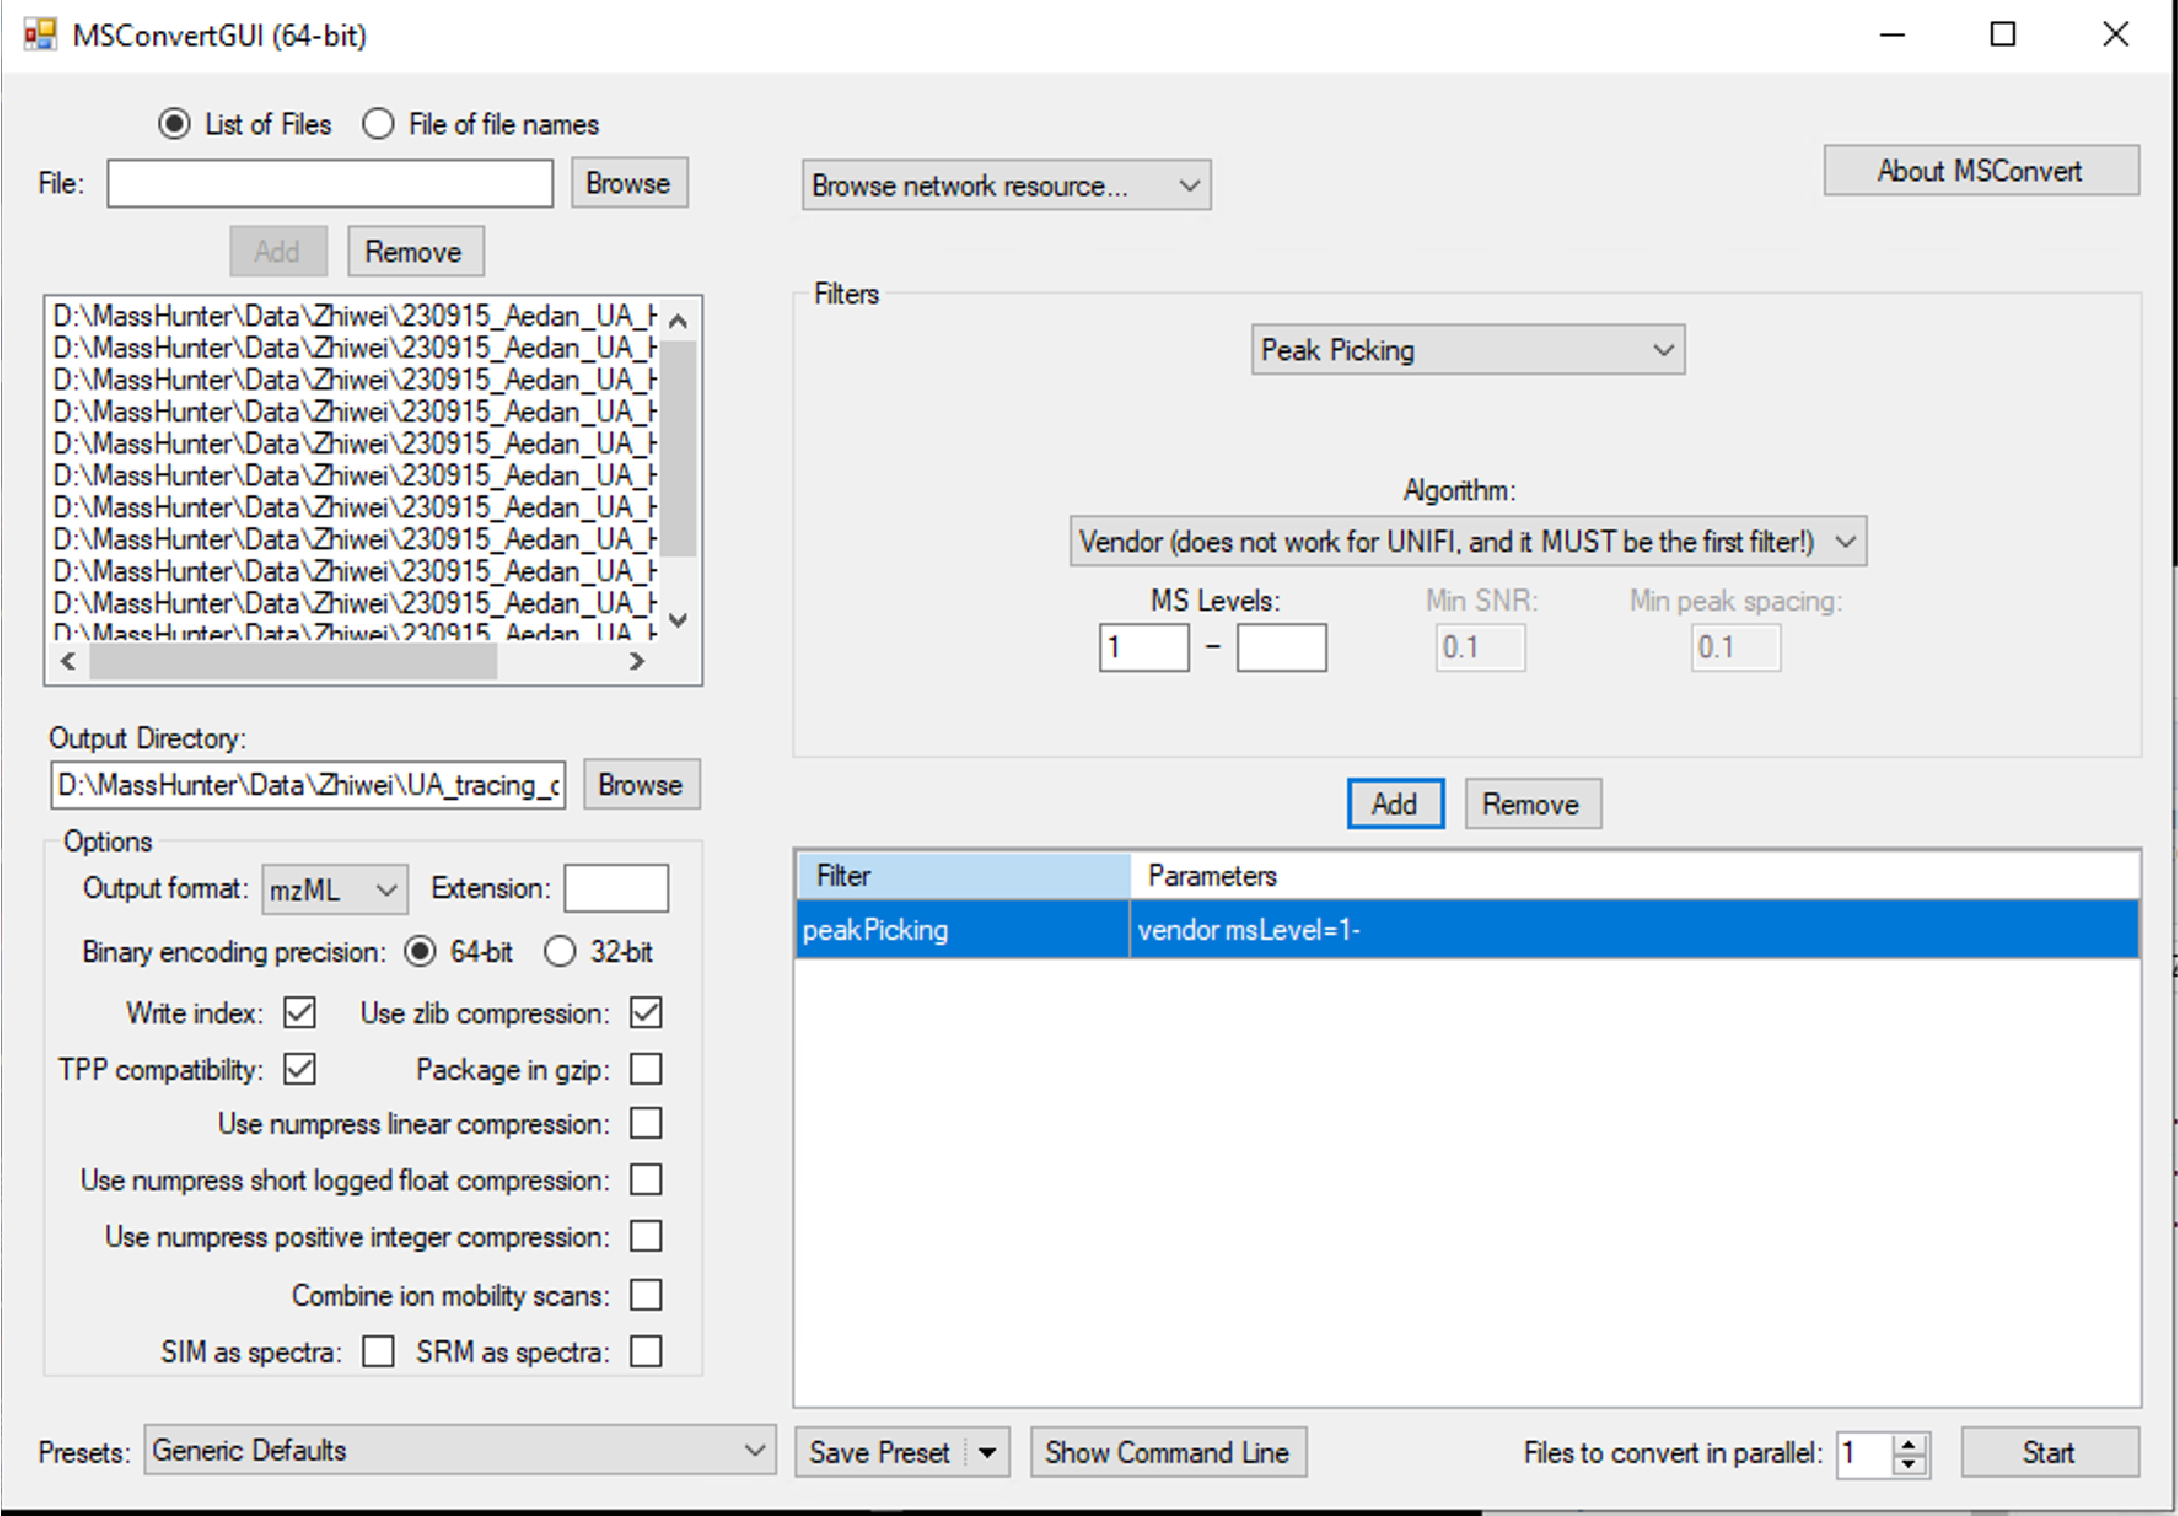Click the Save Preset button
This screenshot has width=2178, height=1516.
click(x=880, y=1452)
